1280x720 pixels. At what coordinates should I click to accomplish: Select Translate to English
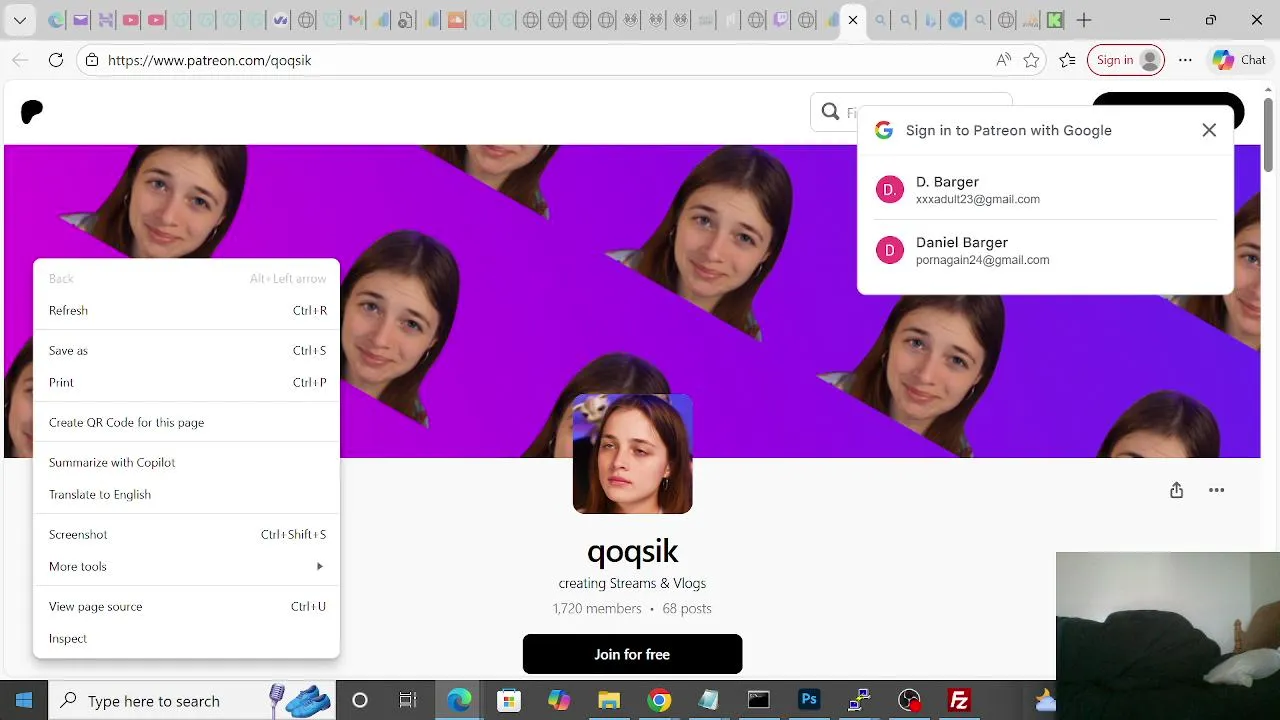186,494
